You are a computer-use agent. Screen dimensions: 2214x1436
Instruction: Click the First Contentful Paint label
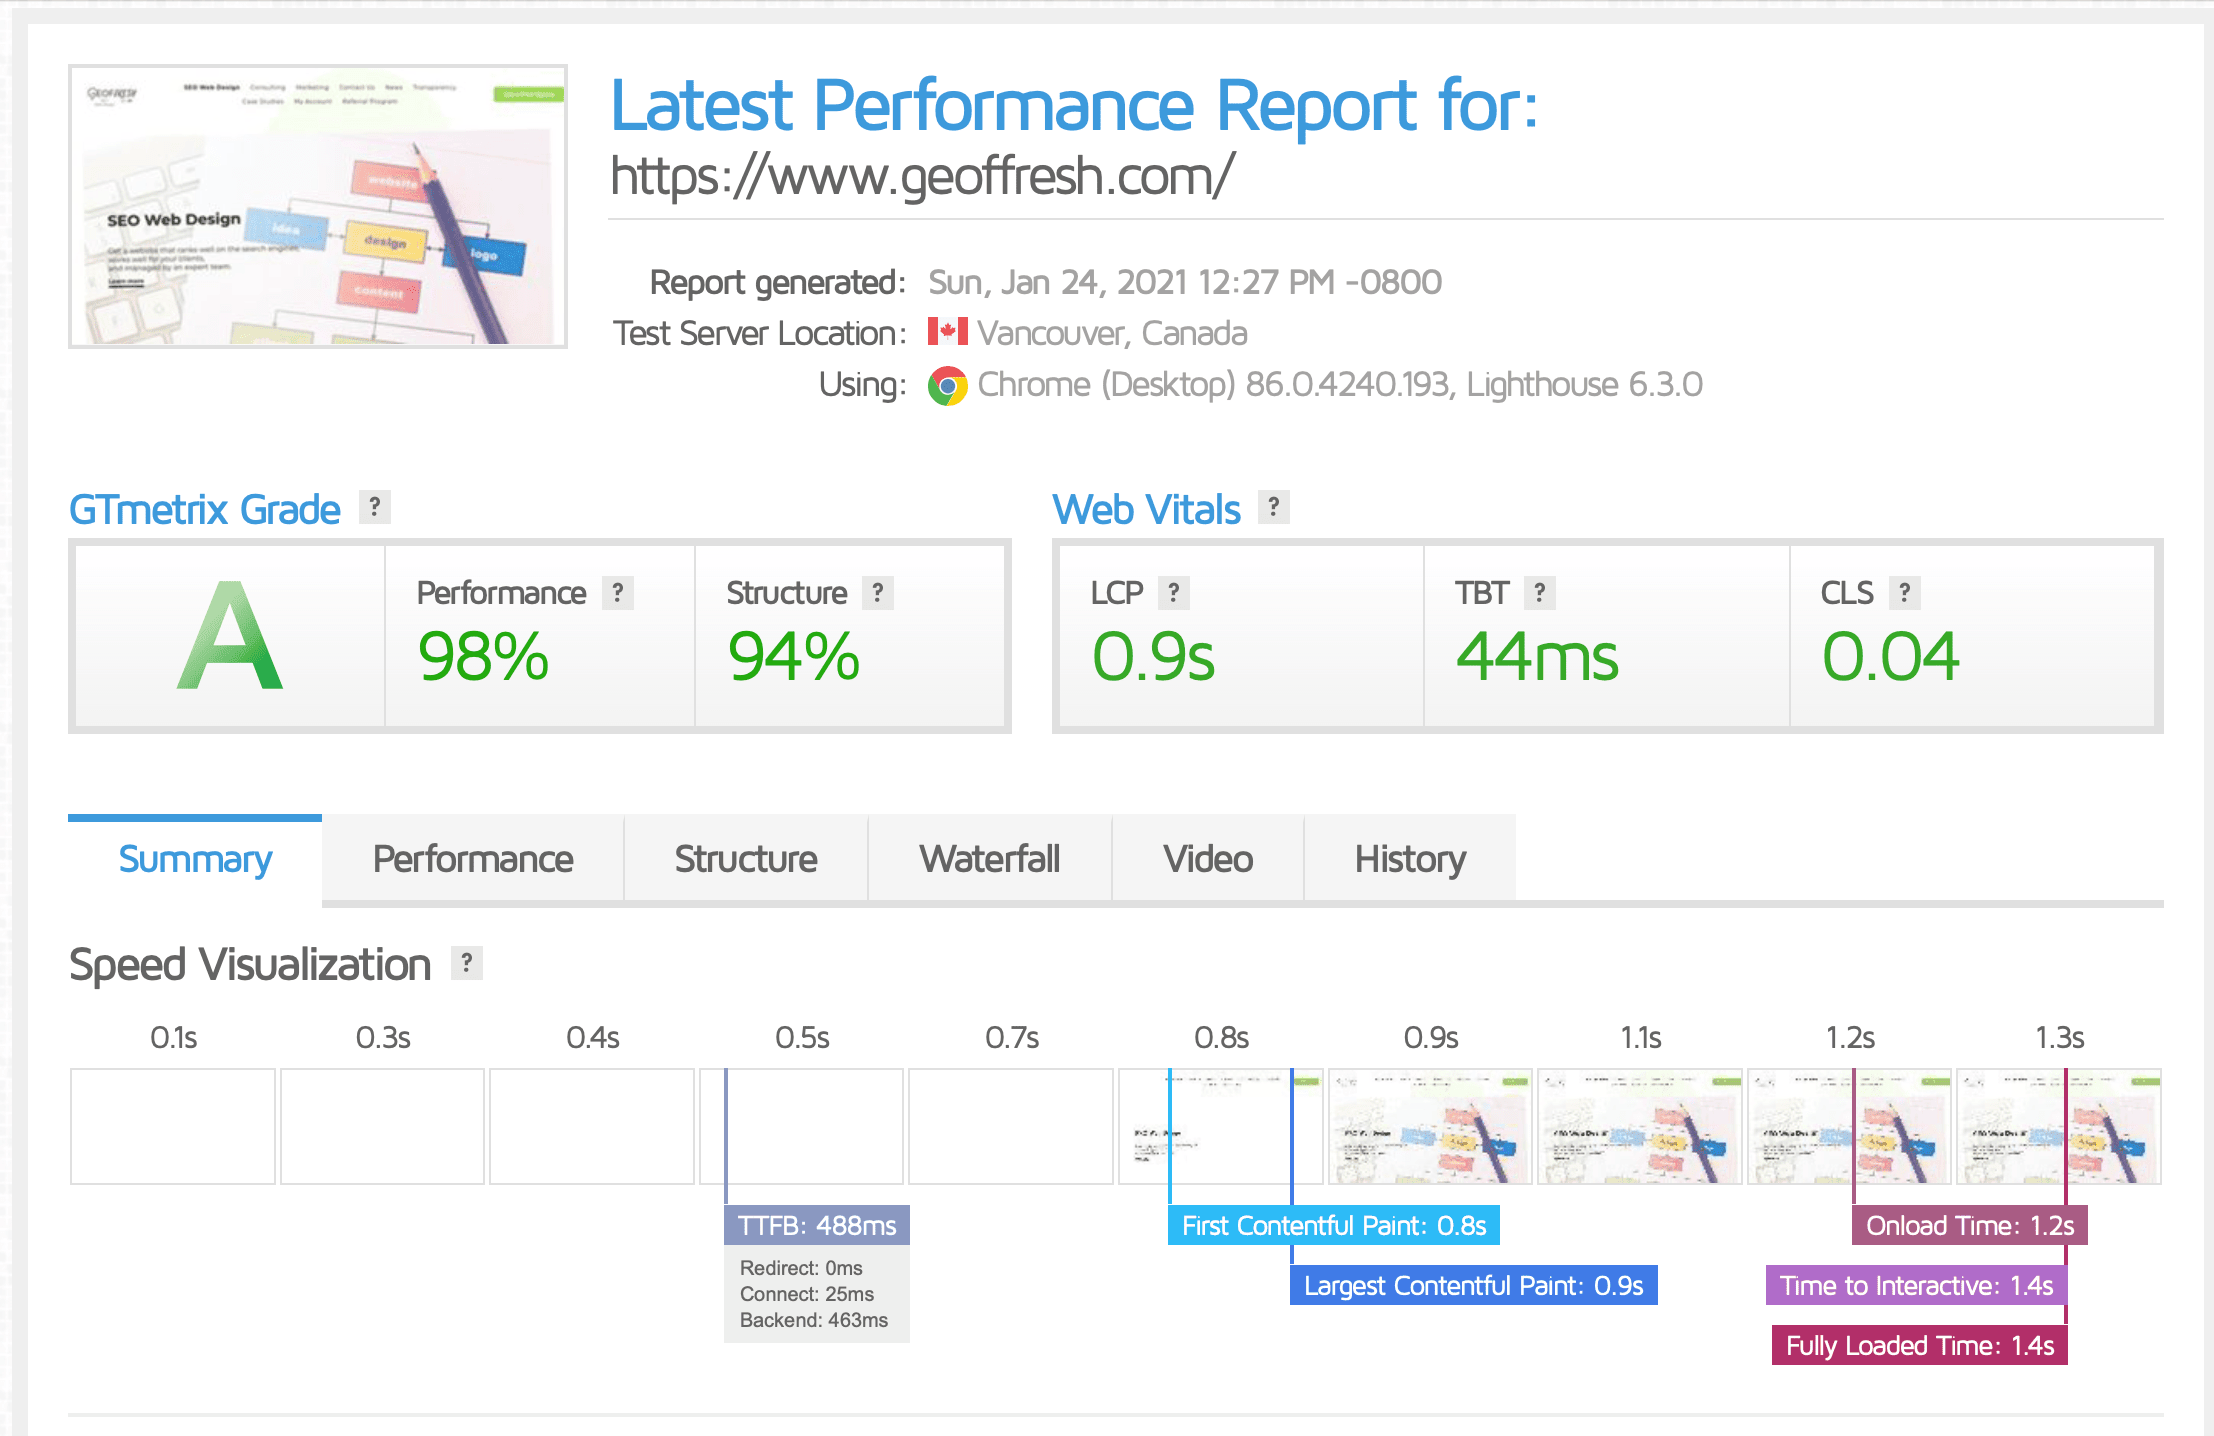pyautogui.click(x=1333, y=1224)
